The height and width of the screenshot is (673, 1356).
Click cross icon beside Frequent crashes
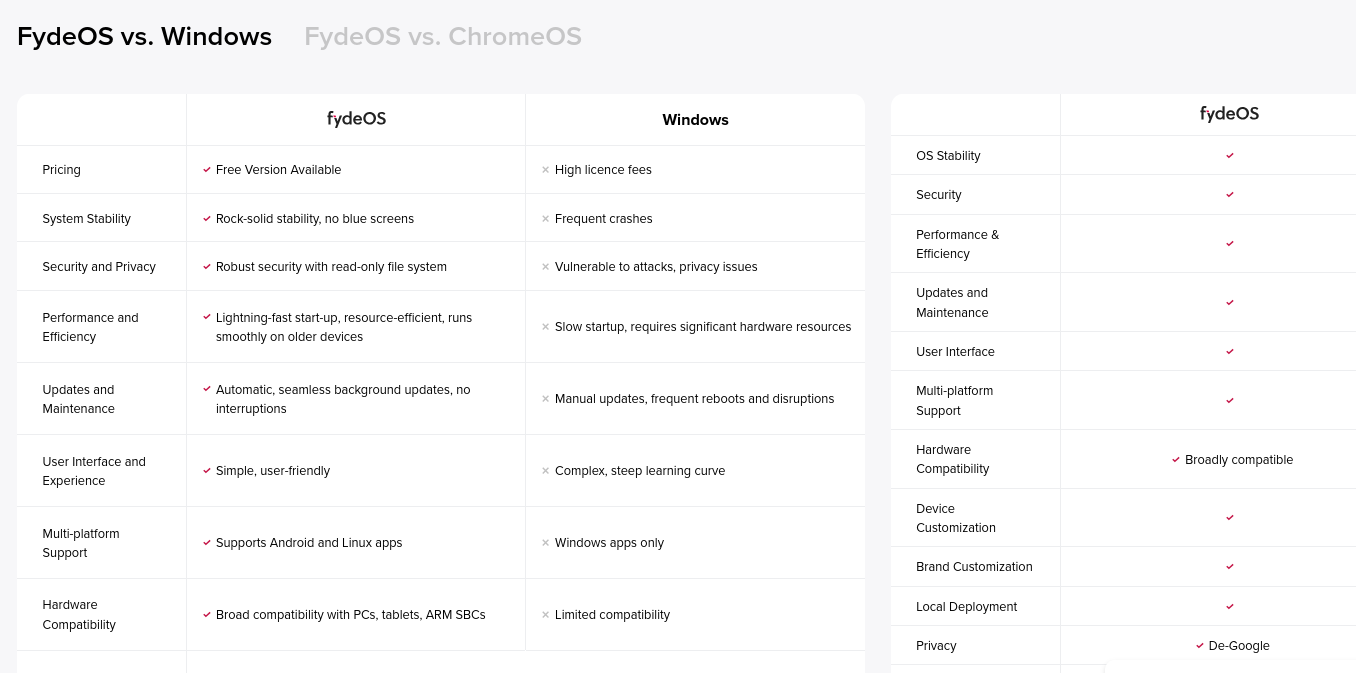(546, 218)
